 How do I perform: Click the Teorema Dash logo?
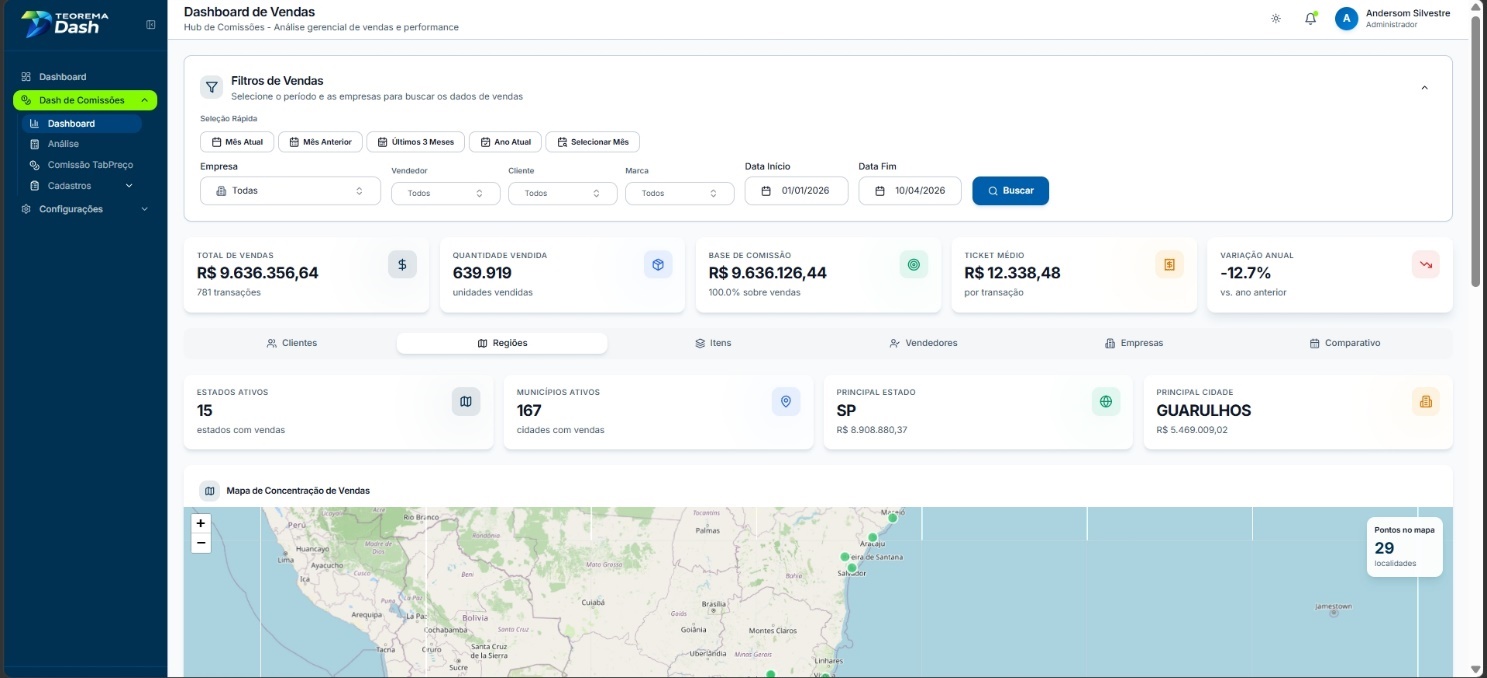tap(66, 23)
